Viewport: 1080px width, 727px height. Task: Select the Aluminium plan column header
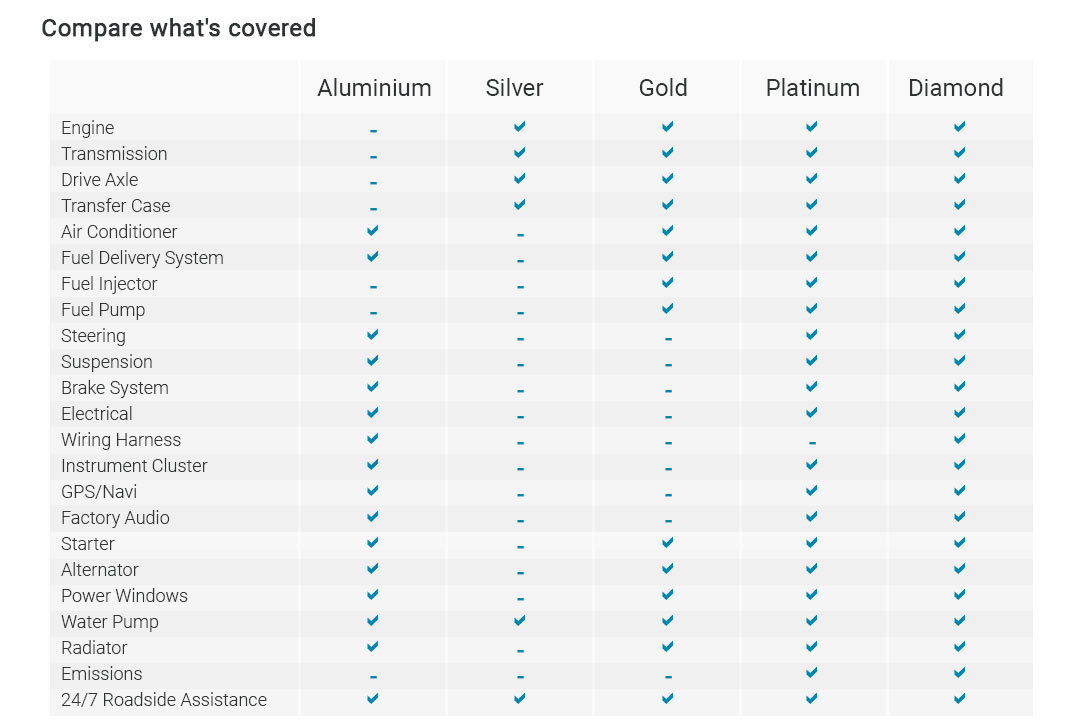374,88
